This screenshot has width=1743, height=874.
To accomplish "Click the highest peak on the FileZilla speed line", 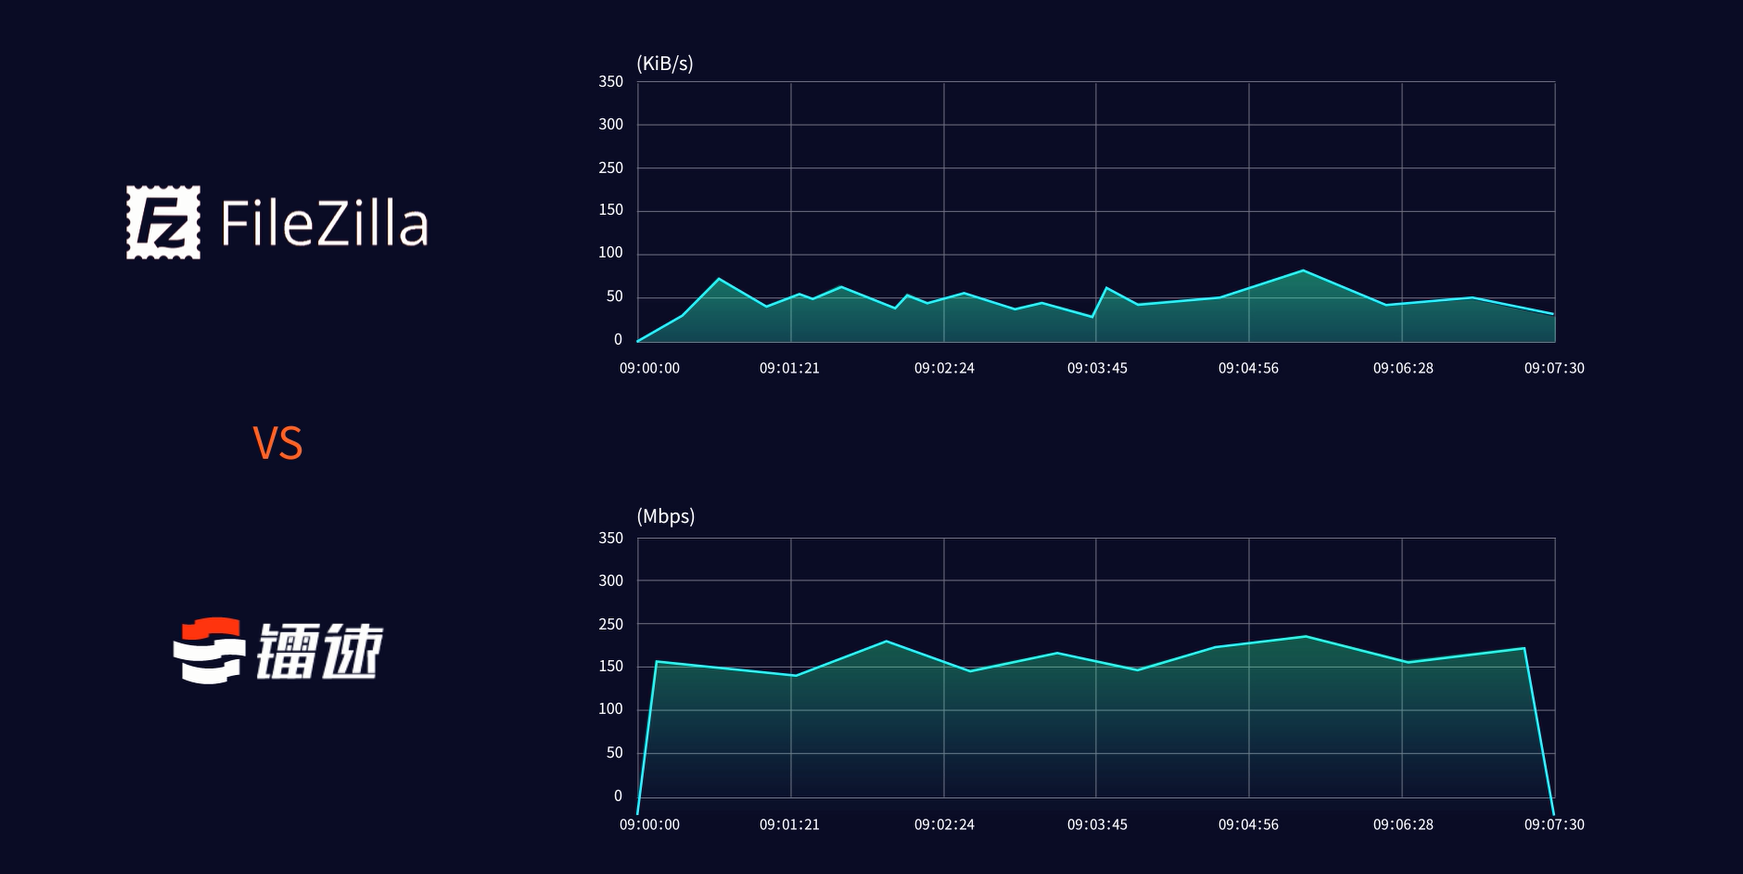I will coord(1303,271).
